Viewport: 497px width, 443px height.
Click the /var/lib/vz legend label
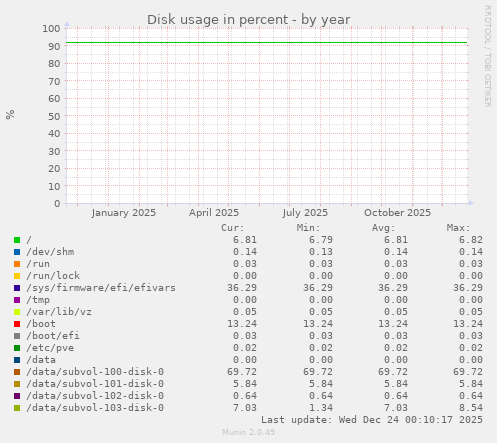59,312
